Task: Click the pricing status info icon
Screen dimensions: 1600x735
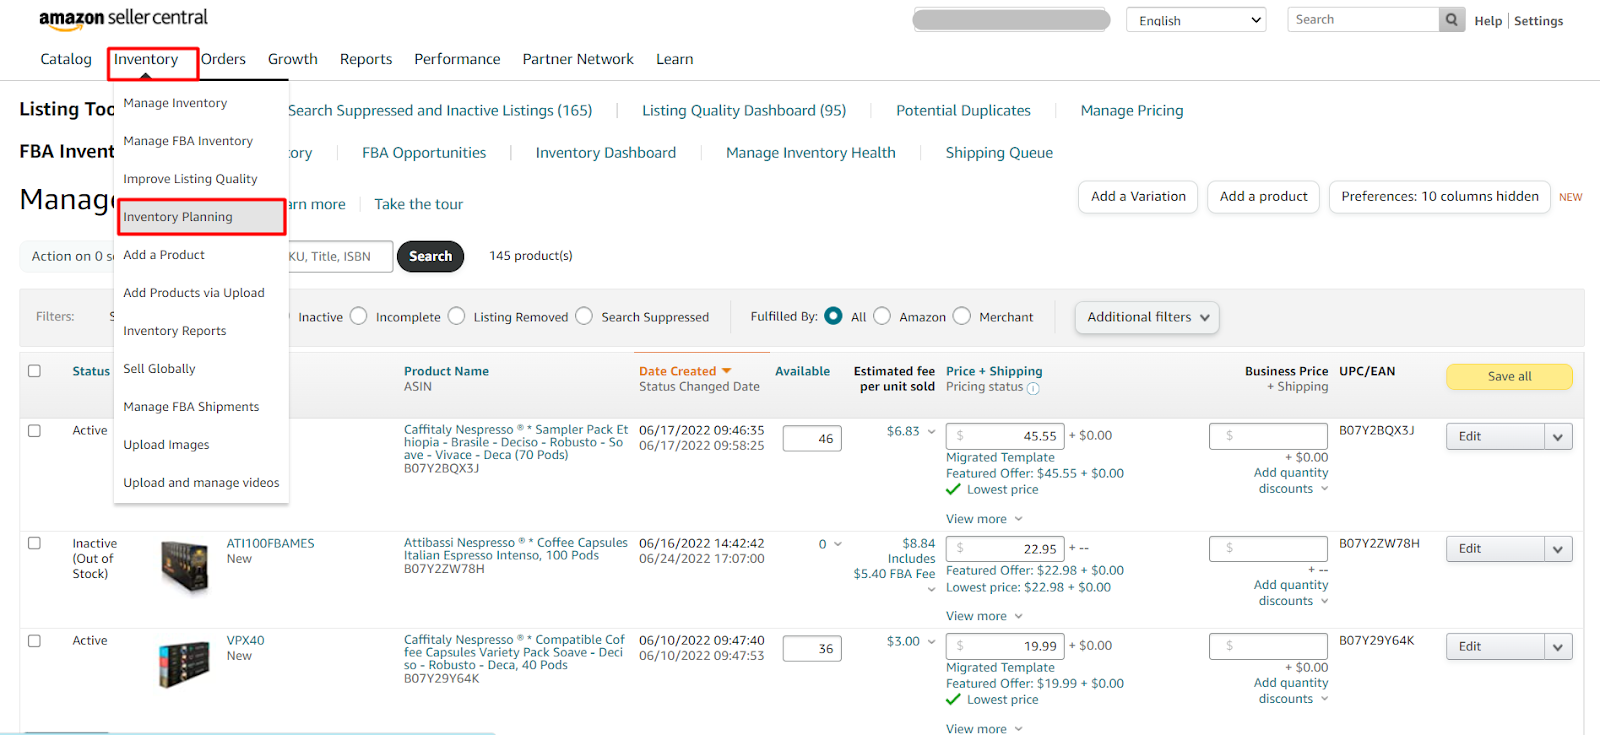Action: tap(1033, 388)
